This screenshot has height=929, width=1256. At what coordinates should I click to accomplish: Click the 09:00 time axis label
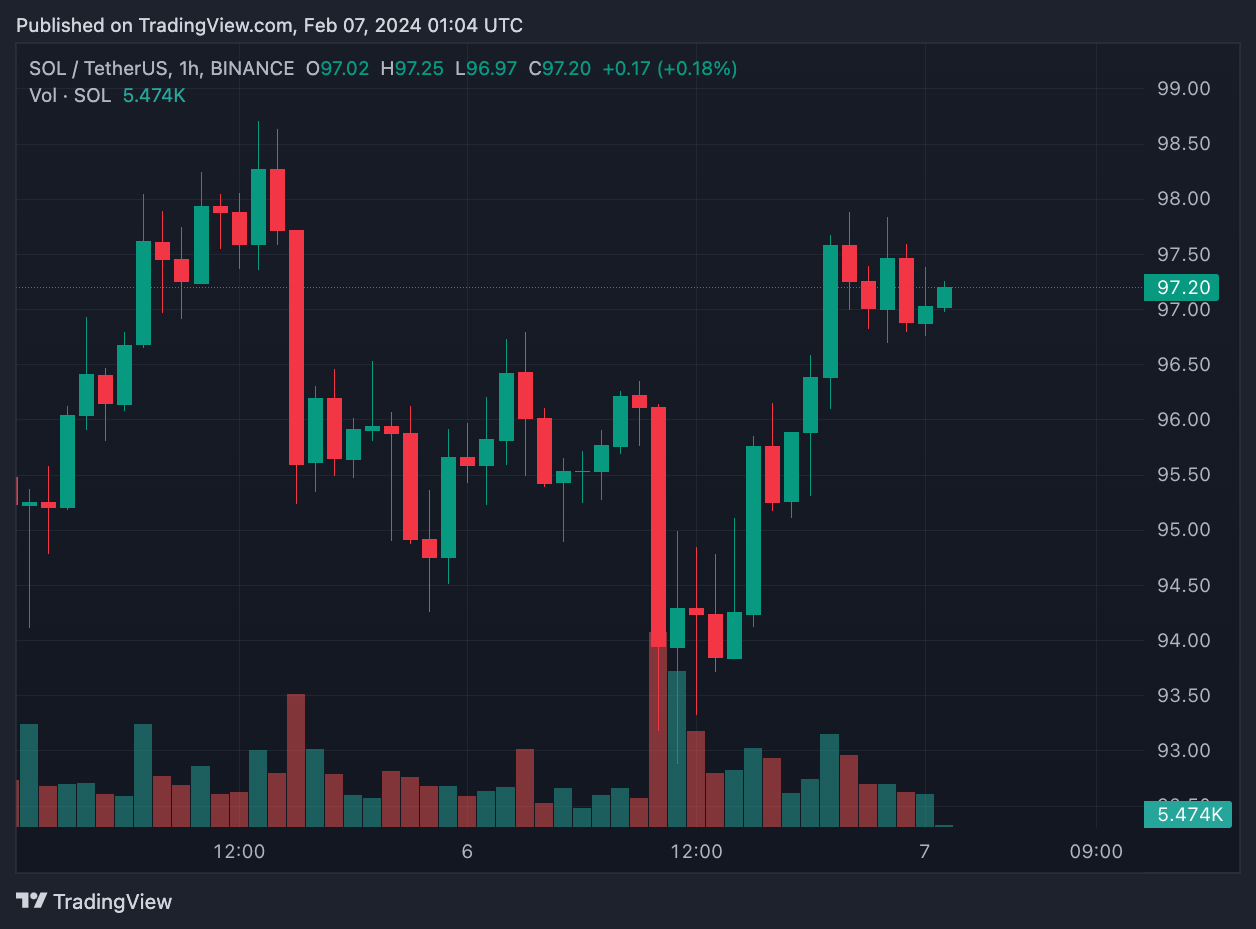click(1096, 852)
